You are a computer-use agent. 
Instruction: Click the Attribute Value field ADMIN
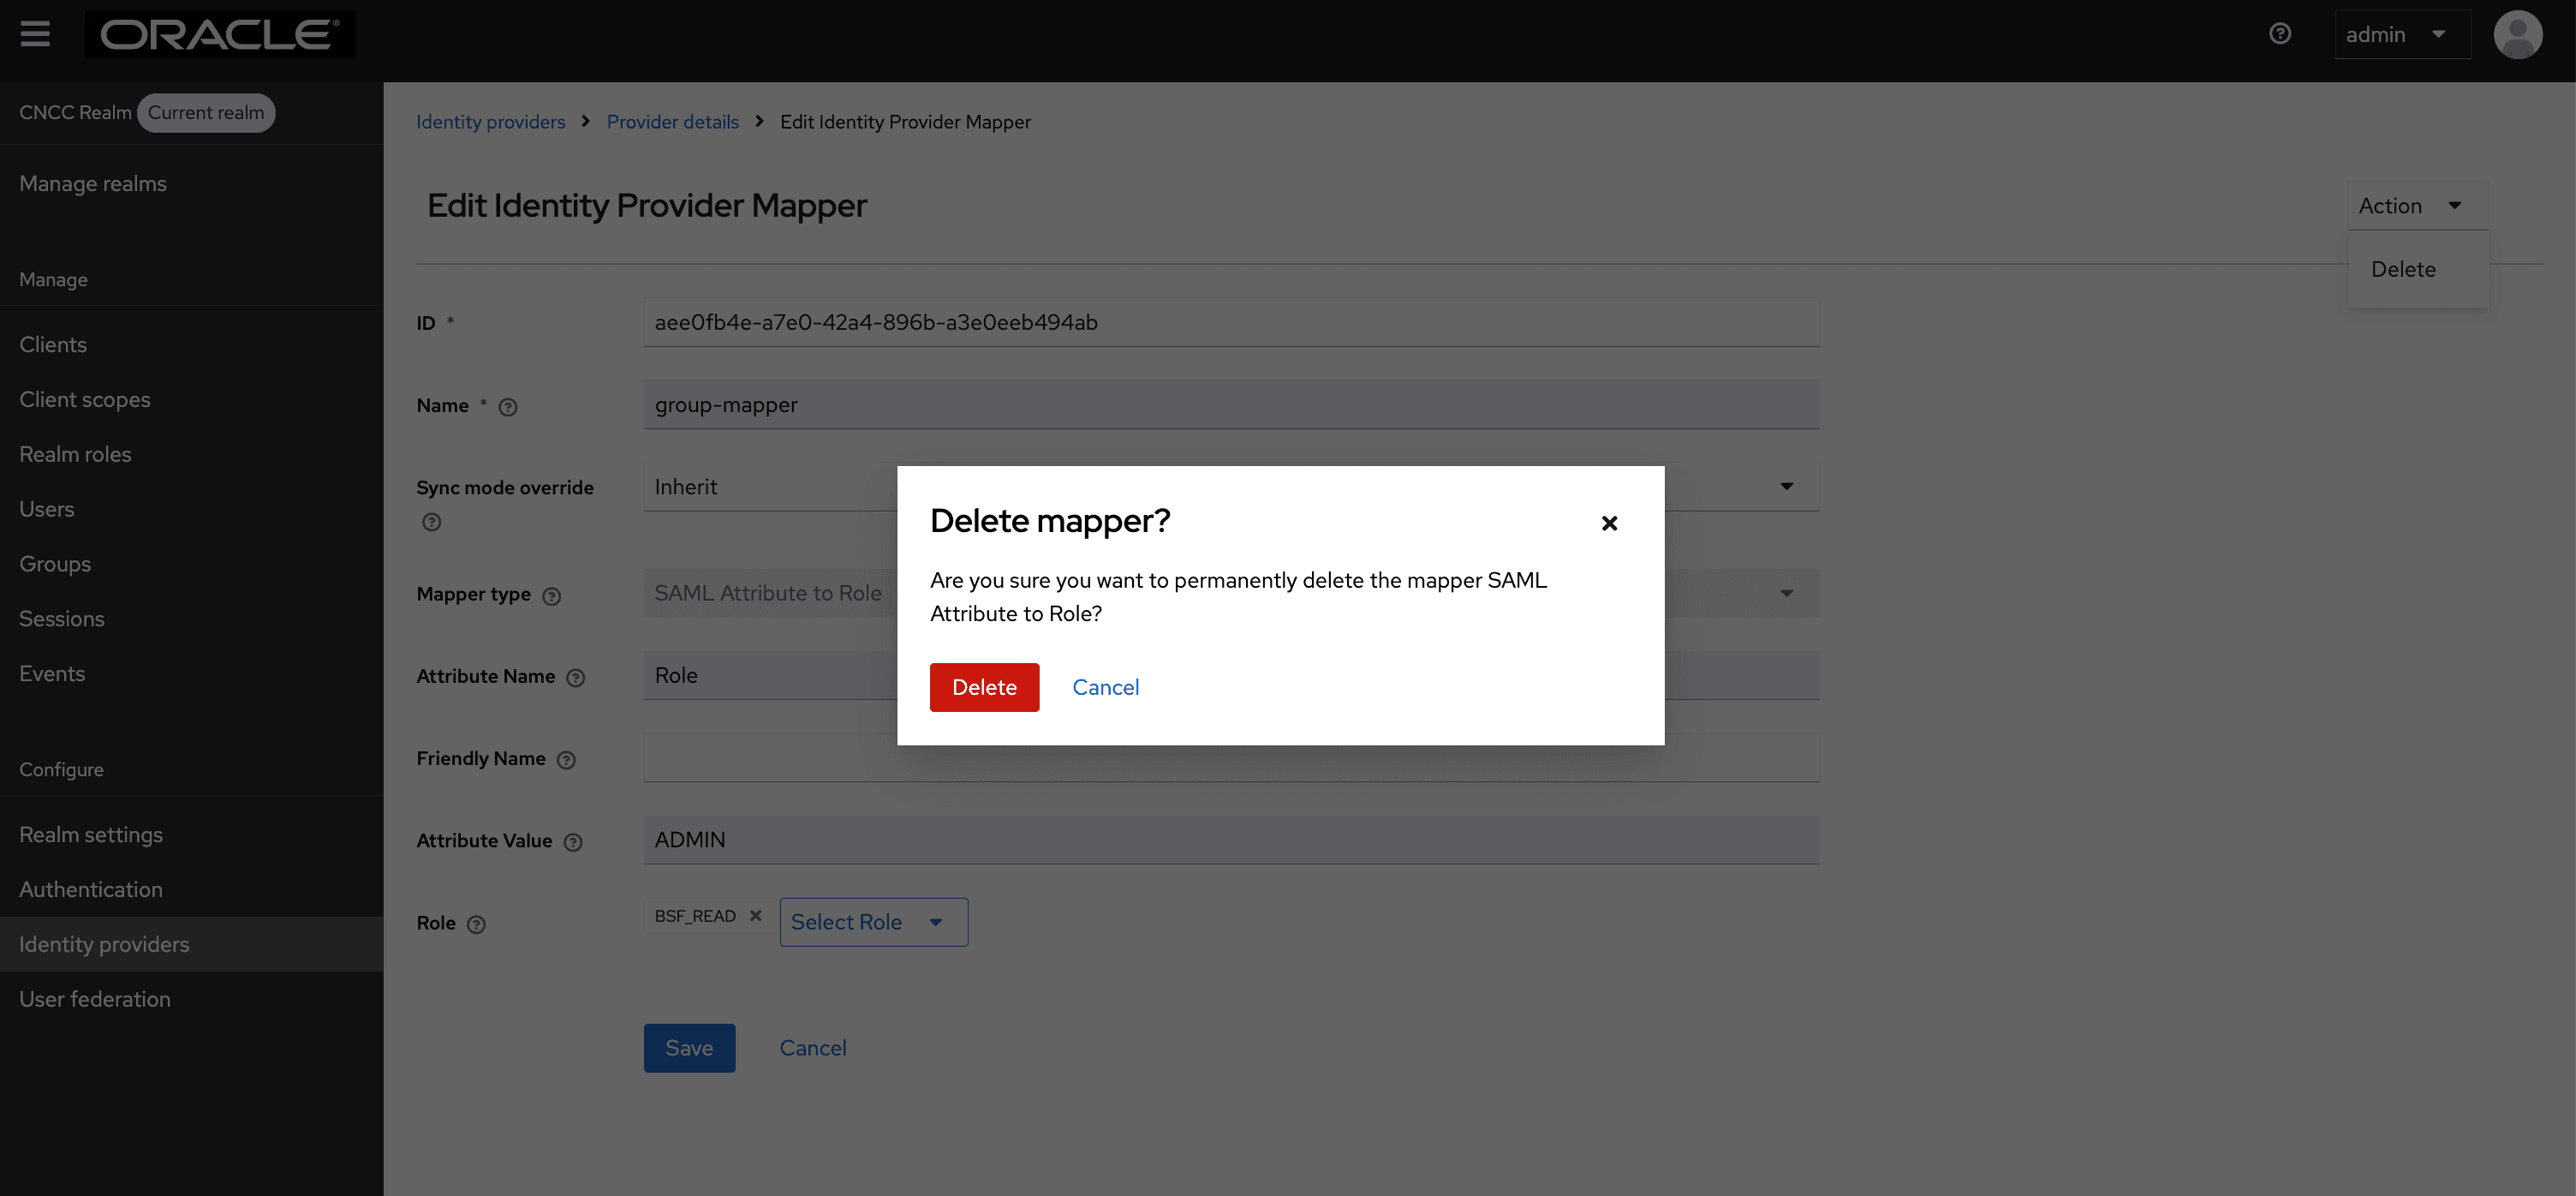click(x=1231, y=840)
